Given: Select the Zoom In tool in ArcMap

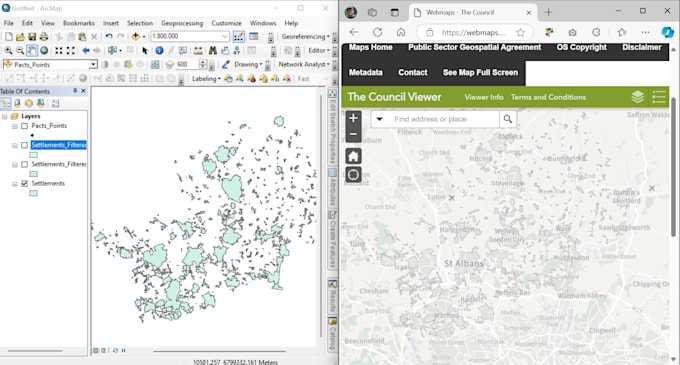Looking at the screenshot, I should [8, 50].
